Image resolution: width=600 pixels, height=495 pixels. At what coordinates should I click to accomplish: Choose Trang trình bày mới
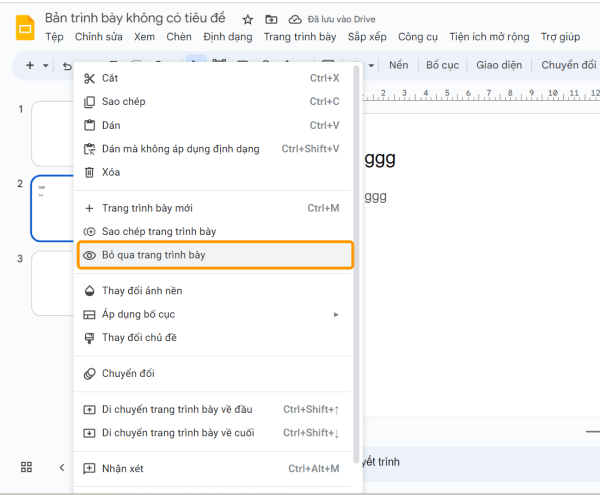point(212,208)
